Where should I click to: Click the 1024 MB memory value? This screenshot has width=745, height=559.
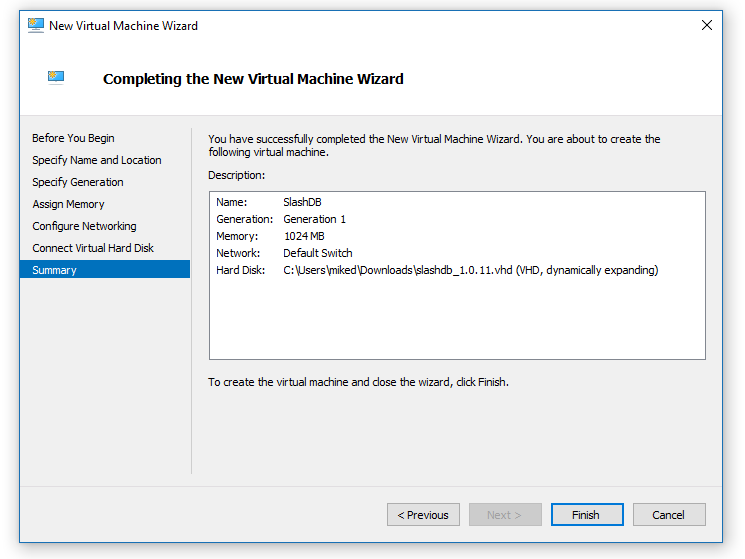(x=306, y=236)
